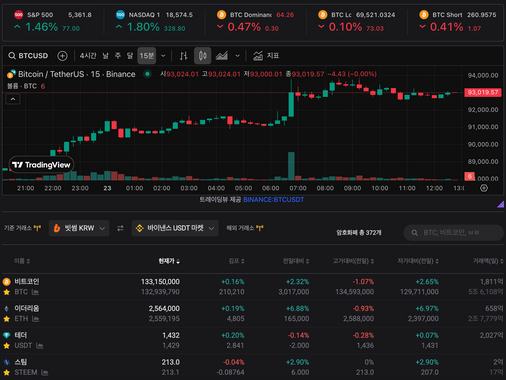Click the 암호화폐 총 372개 text
Viewport: 506px width, 380px height.
pyautogui.click(x=359, y=233)
